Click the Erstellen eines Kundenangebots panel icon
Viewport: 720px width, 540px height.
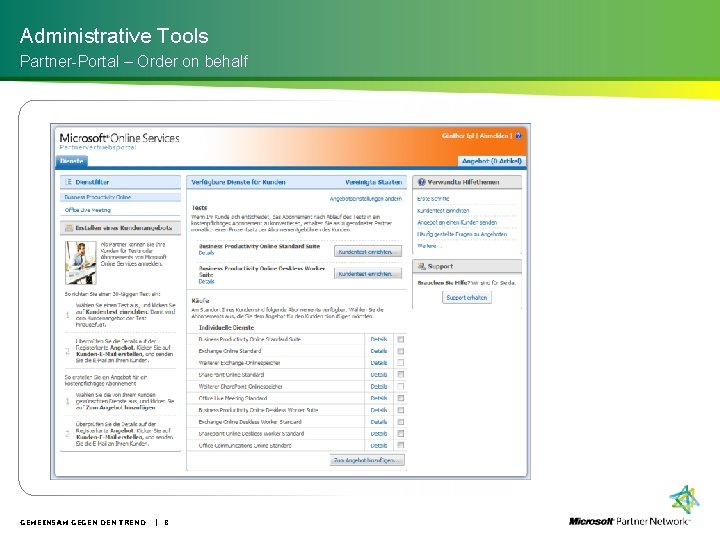click(x=69, y=228)
